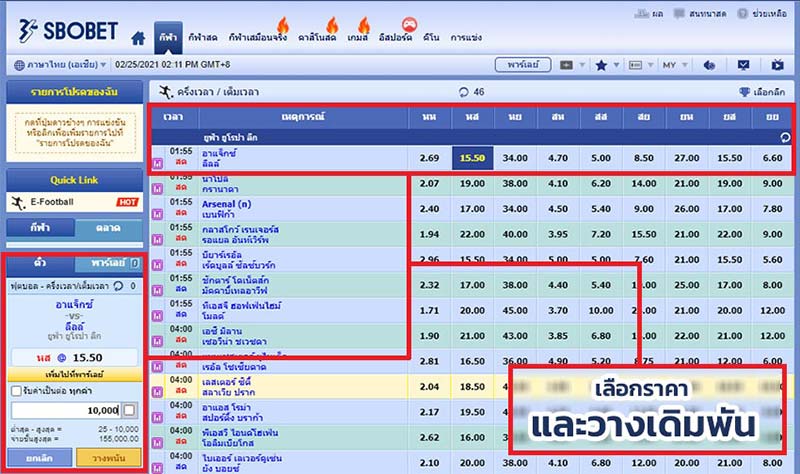Click the ticket display icon beside MY

tap(635, 65)
